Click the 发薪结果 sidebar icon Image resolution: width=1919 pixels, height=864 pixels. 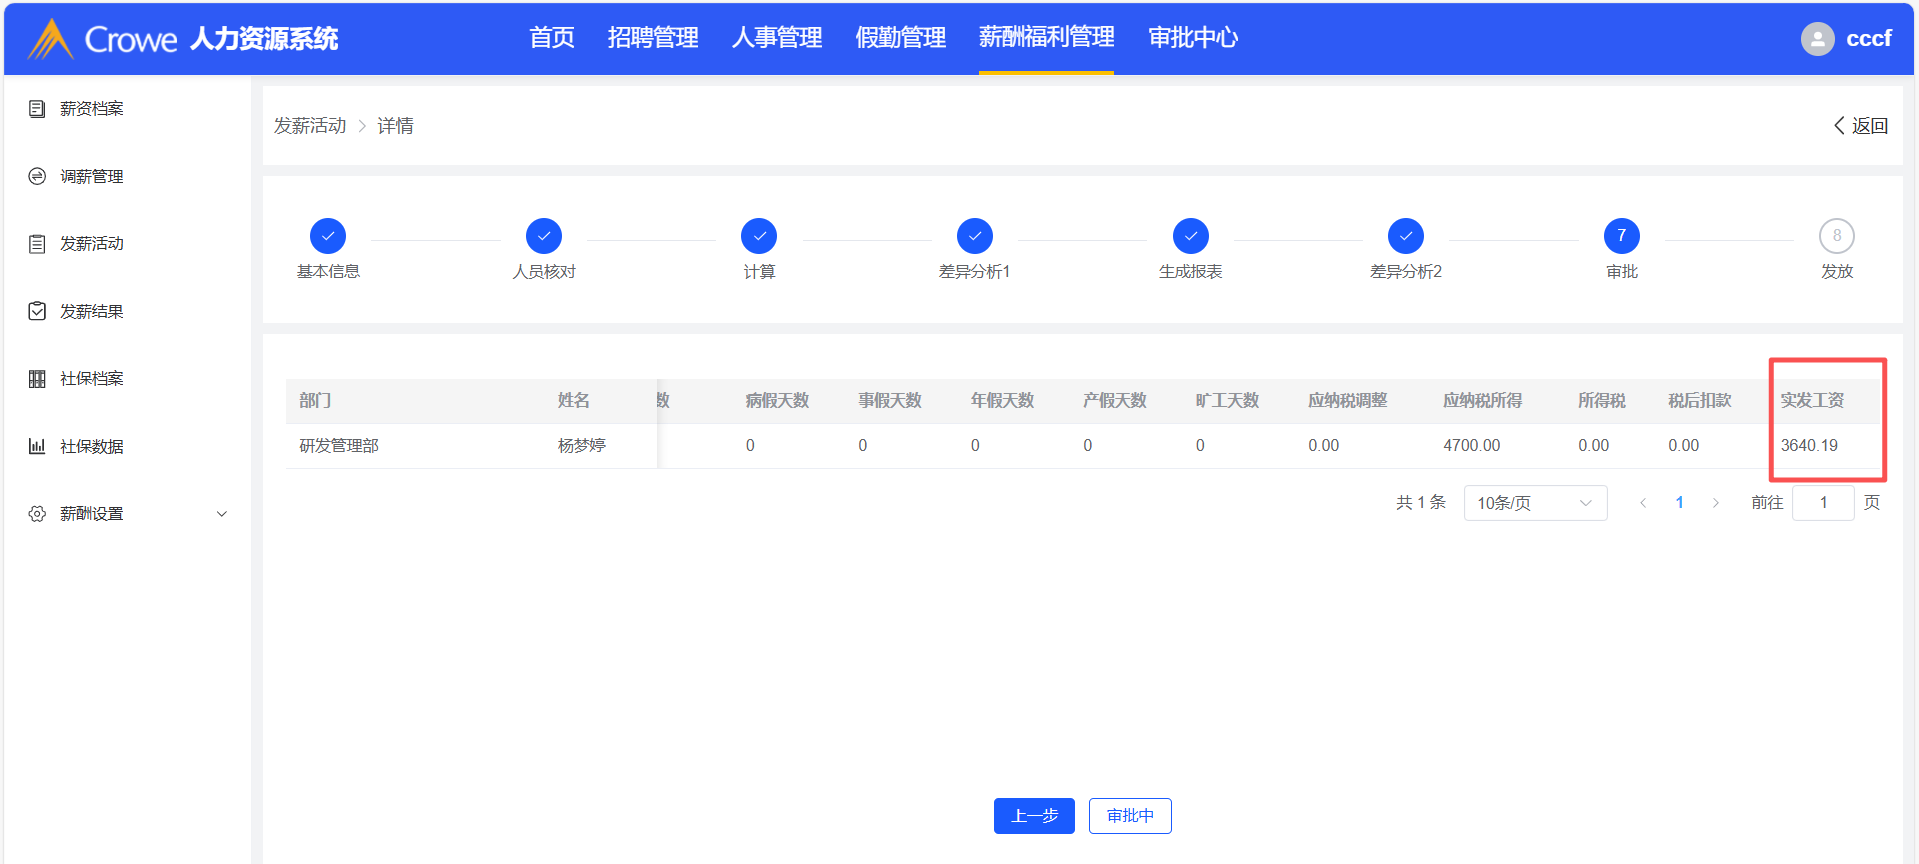point(37,312)
